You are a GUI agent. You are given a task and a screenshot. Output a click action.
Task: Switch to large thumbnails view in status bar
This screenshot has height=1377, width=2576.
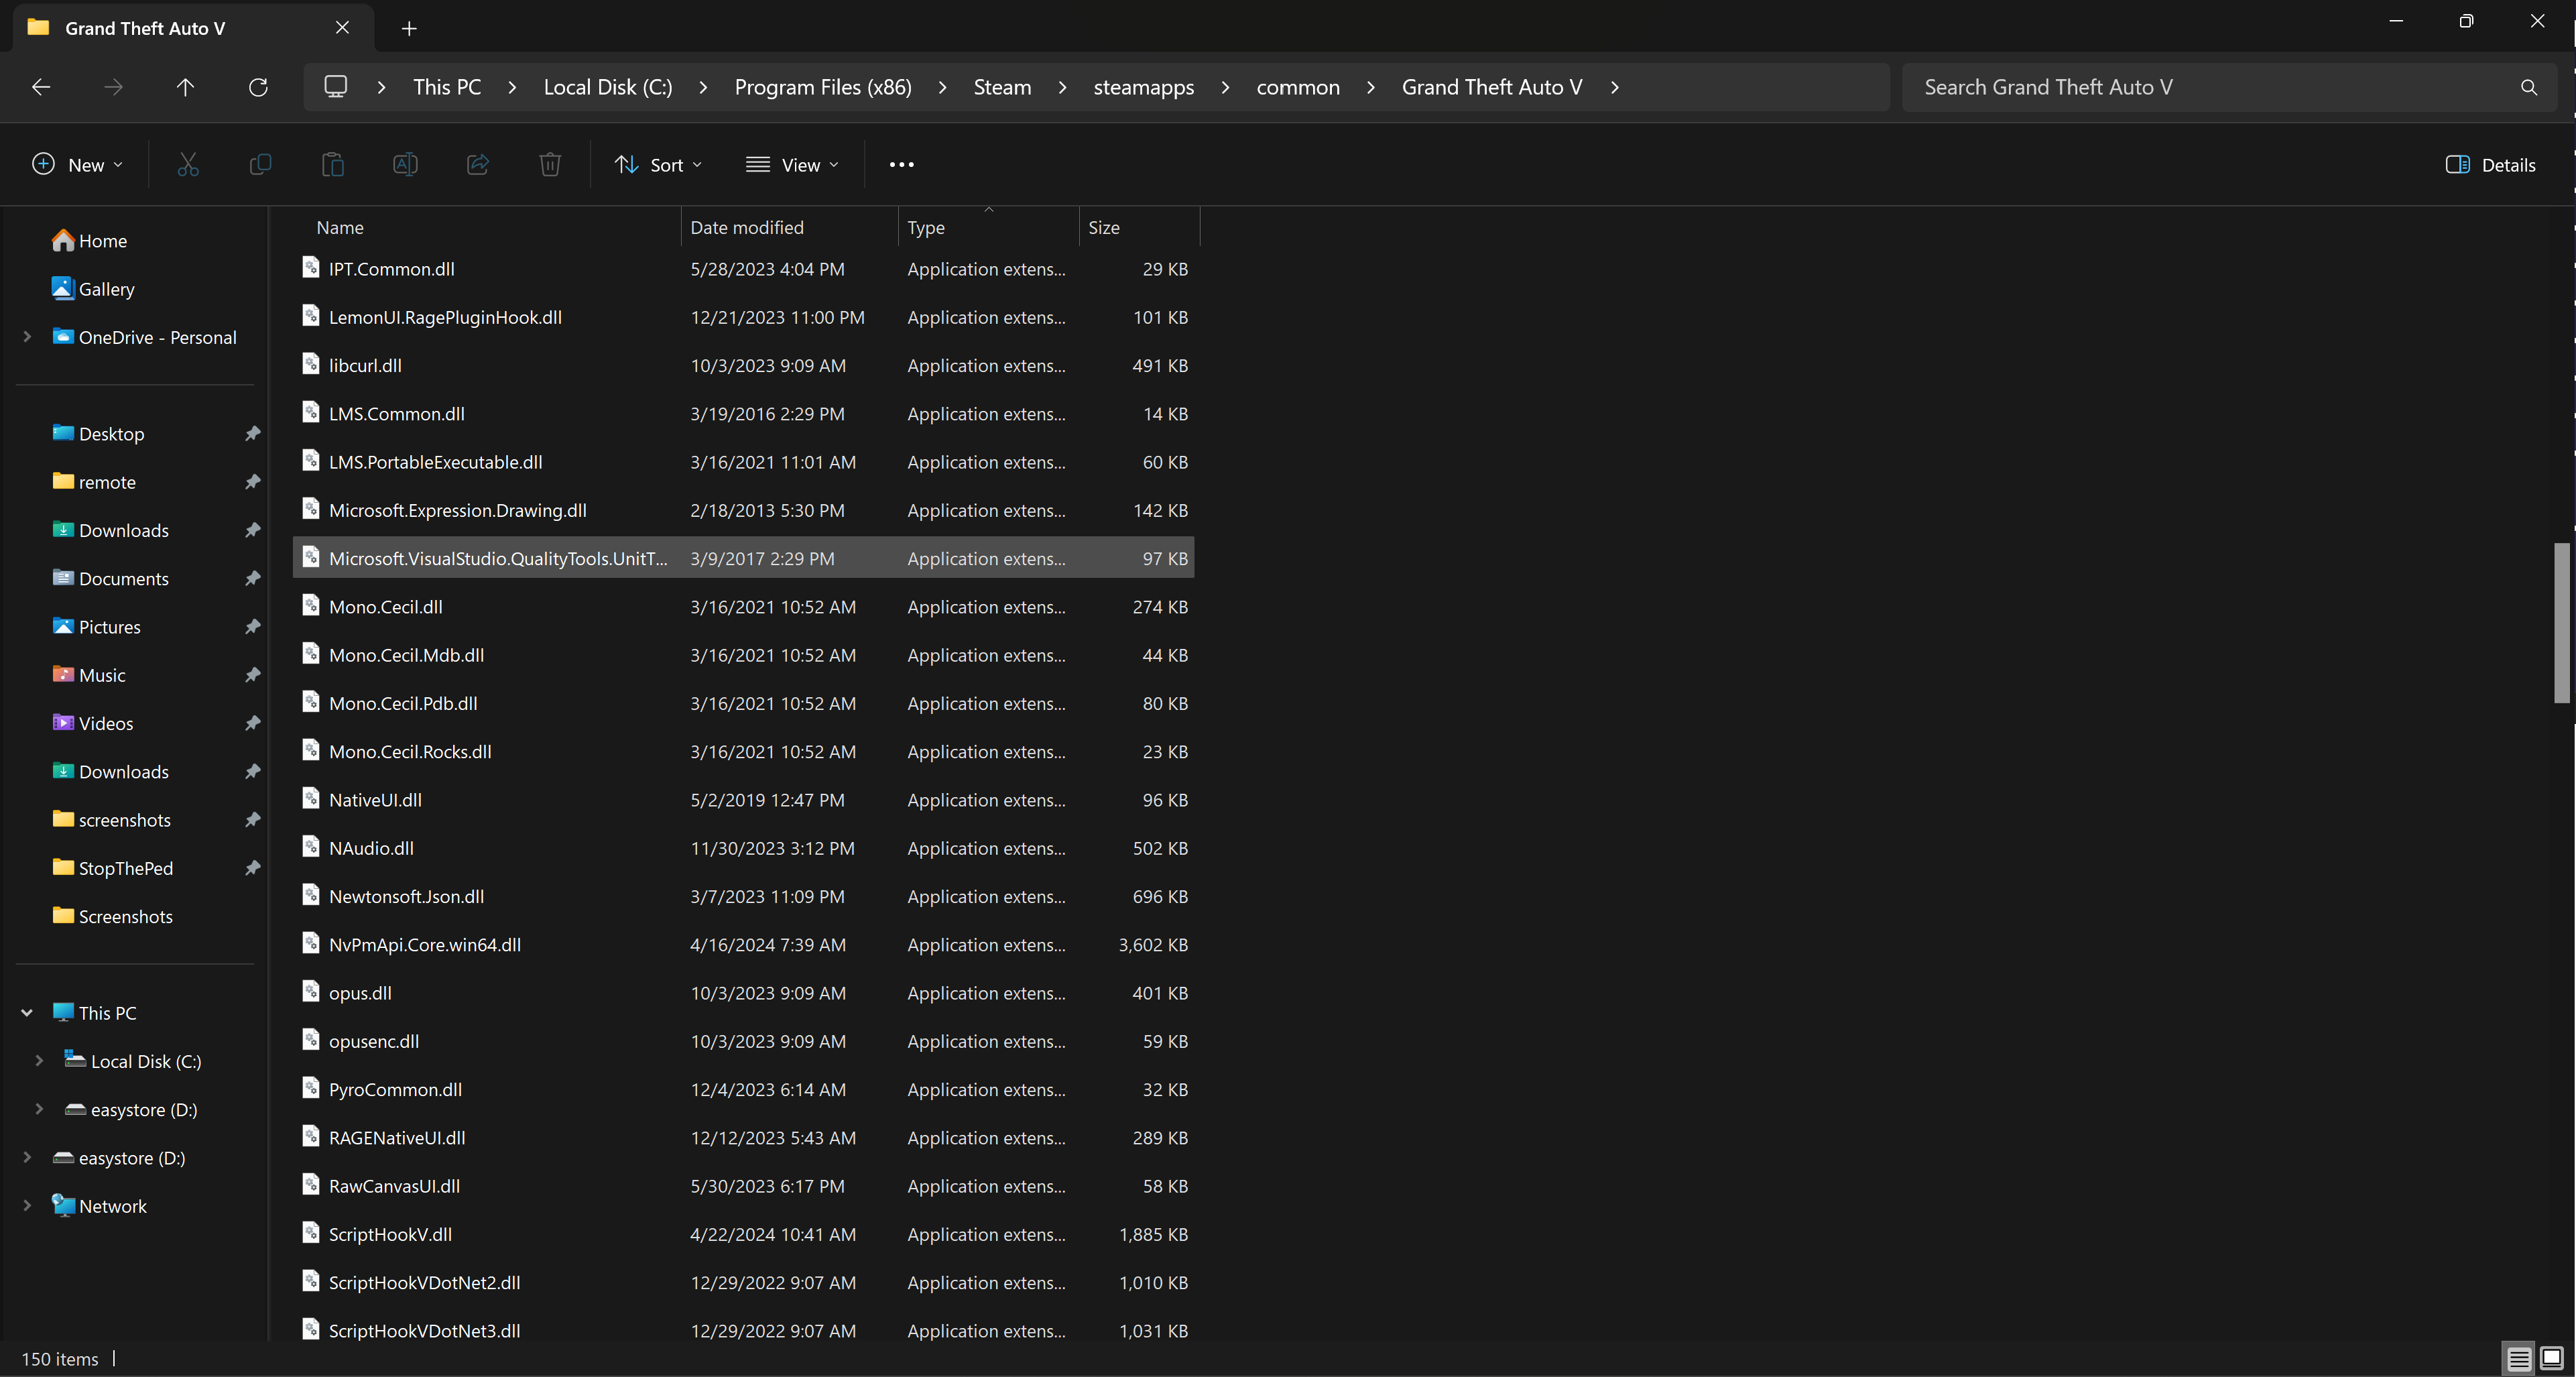2551,1358
